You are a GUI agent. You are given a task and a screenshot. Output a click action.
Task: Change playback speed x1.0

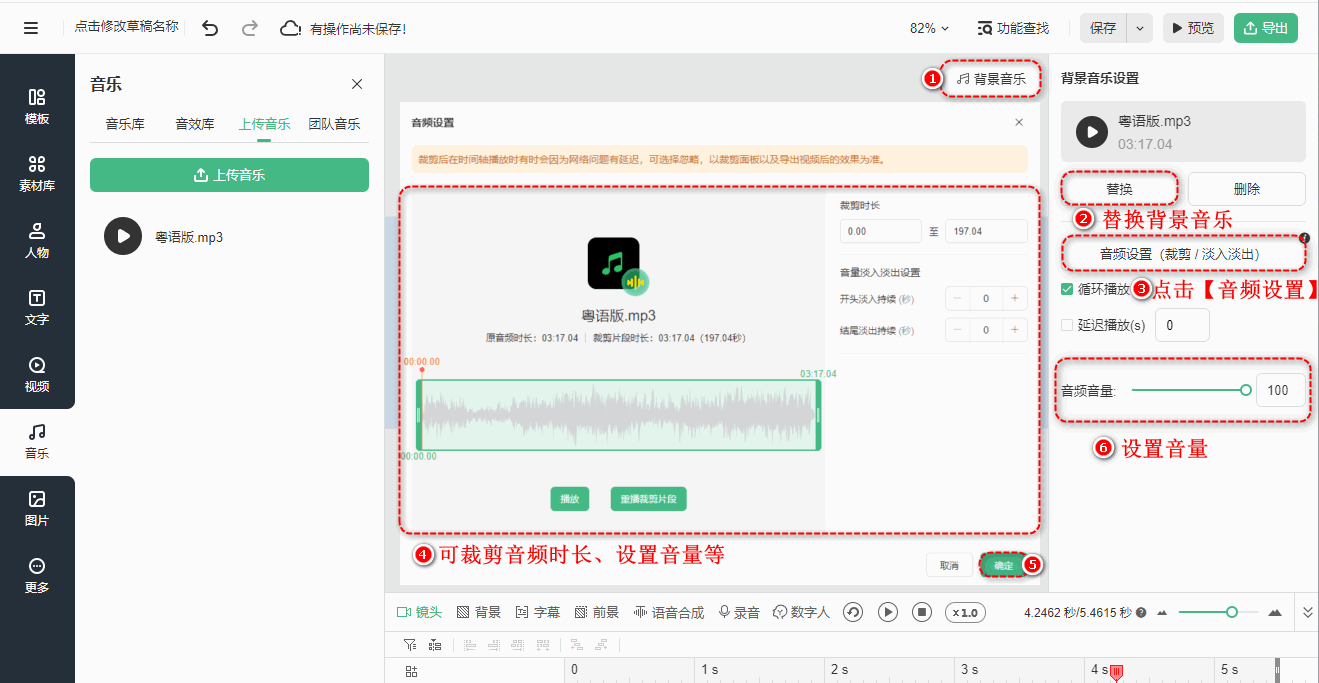965,612
